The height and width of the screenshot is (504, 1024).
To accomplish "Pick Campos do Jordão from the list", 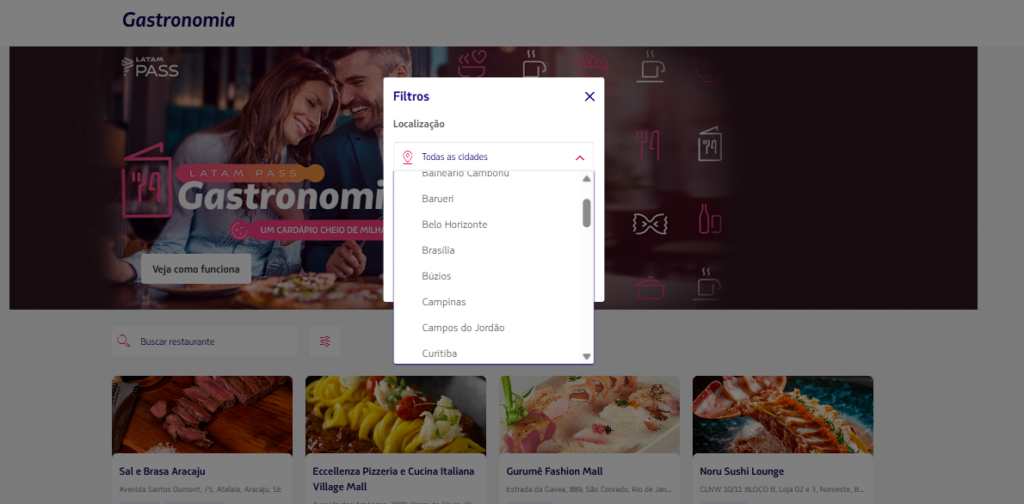I will 462,328.
